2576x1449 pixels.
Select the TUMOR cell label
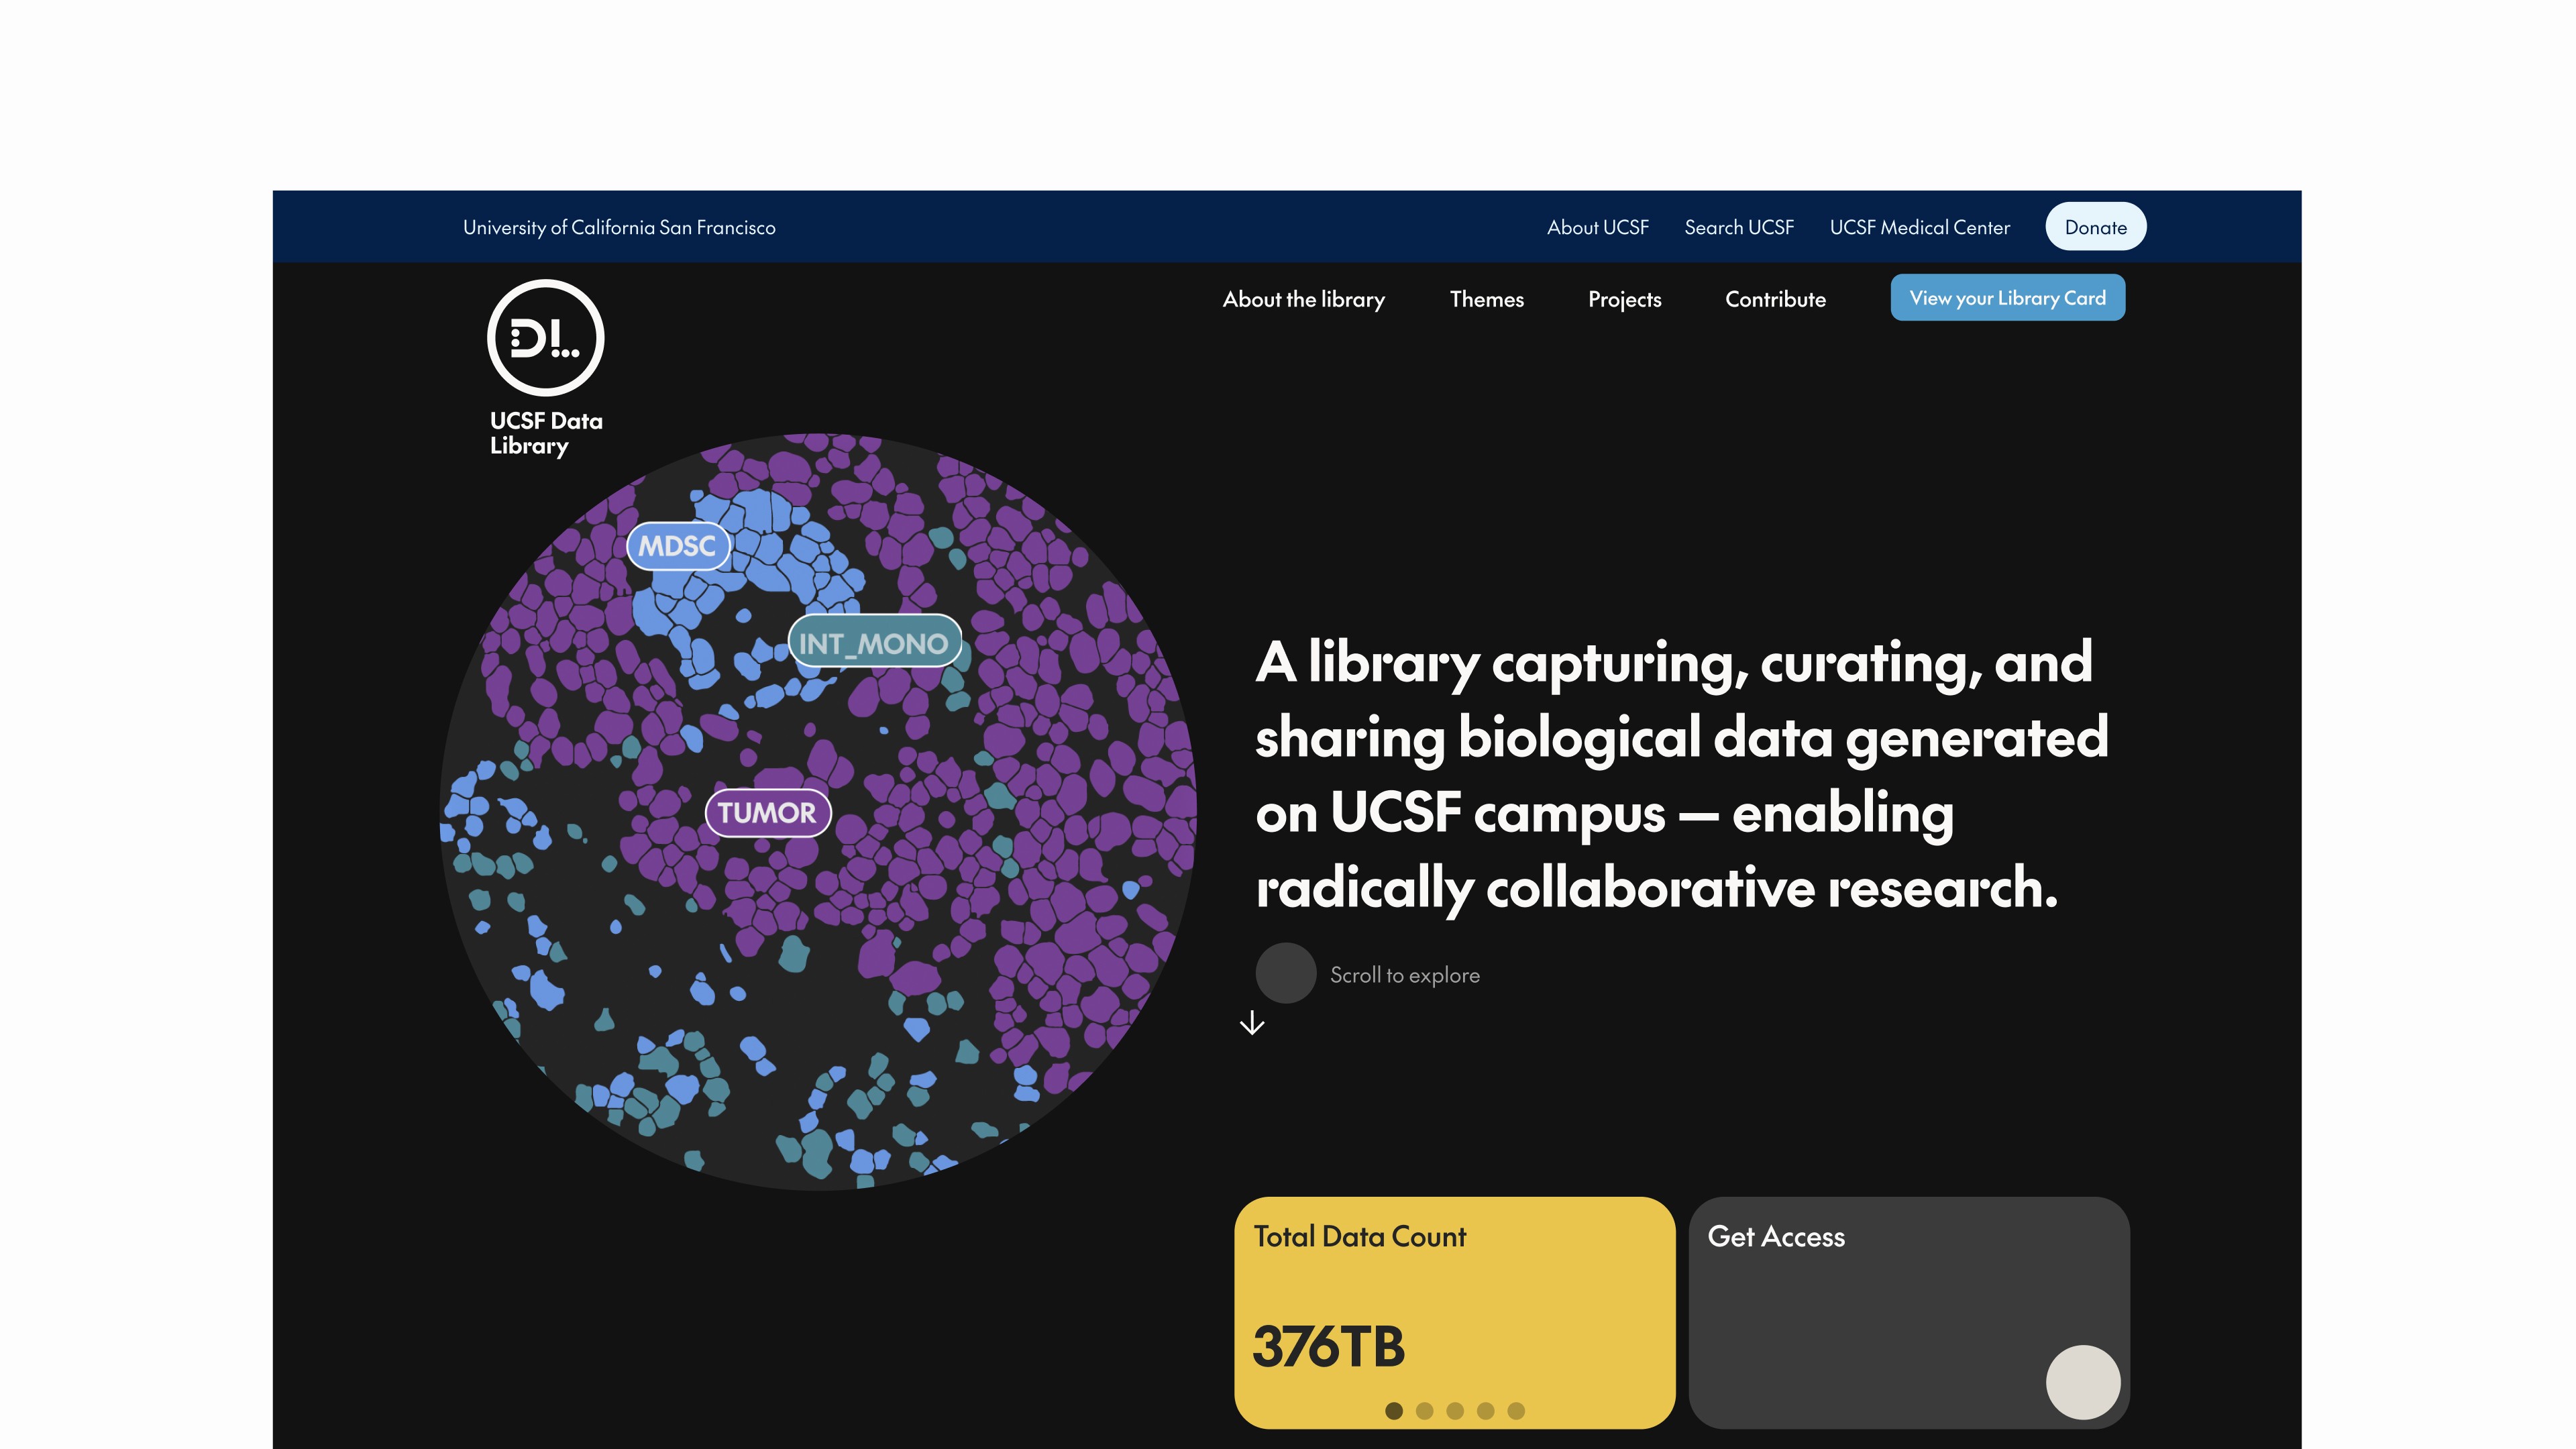point(768,812)
